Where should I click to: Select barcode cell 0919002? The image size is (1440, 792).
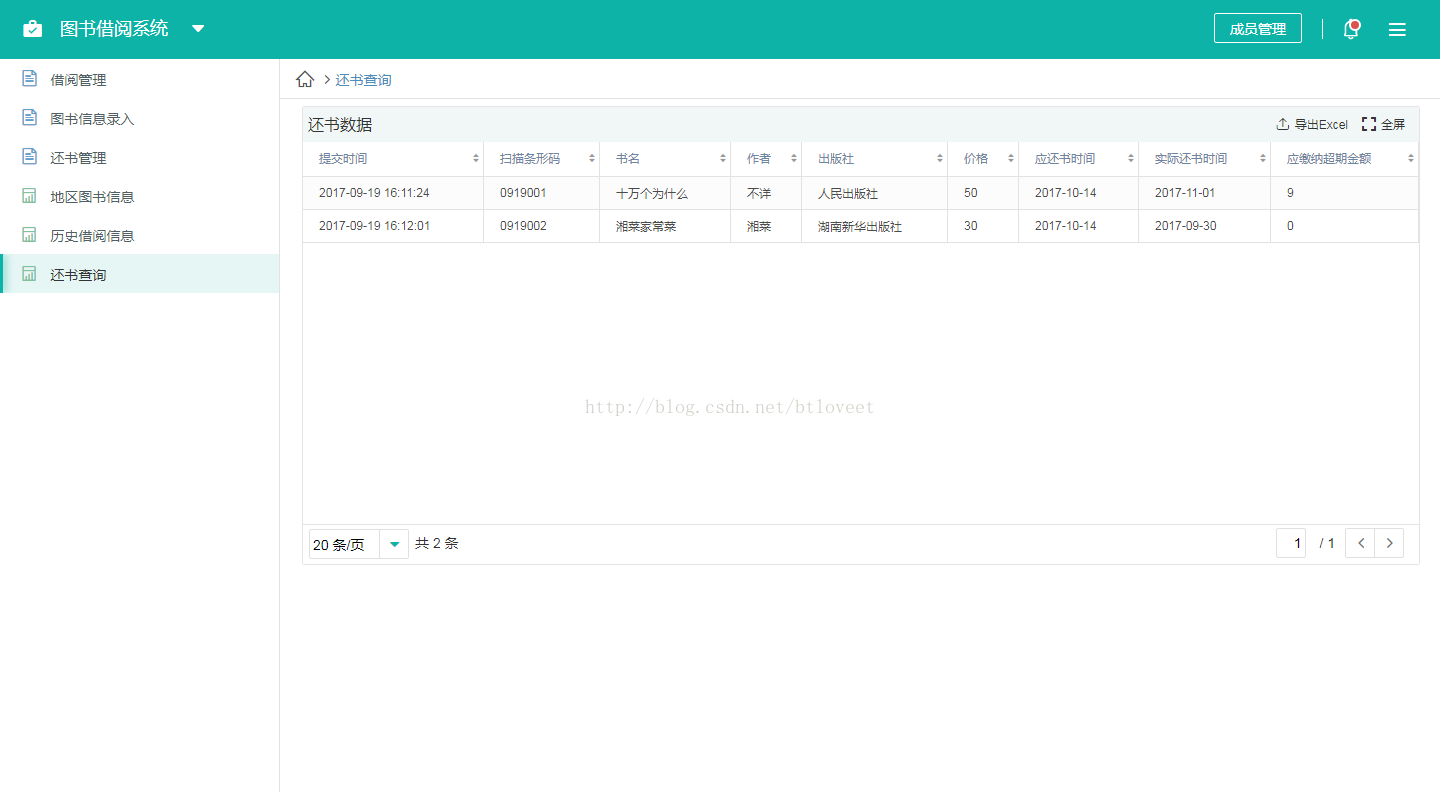(542, 226)
